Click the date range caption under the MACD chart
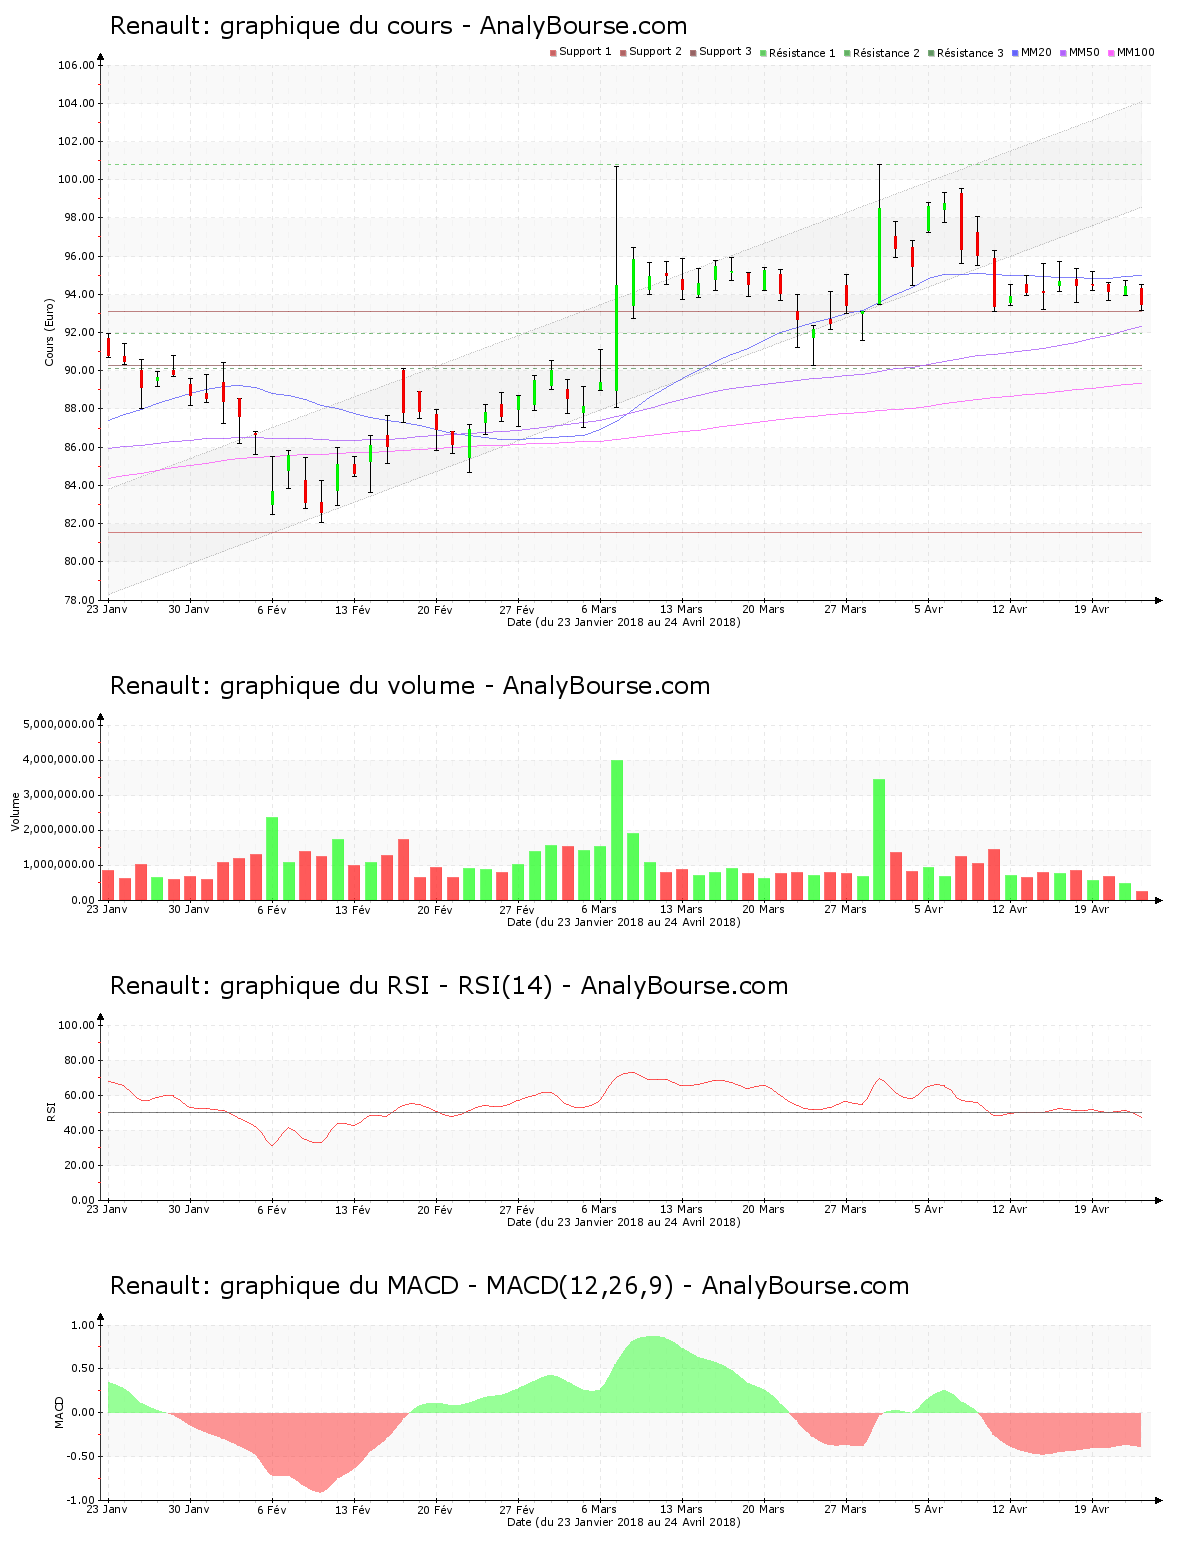The height and width of the screenshot is (1550, 1200). [x=624, y=1522]
